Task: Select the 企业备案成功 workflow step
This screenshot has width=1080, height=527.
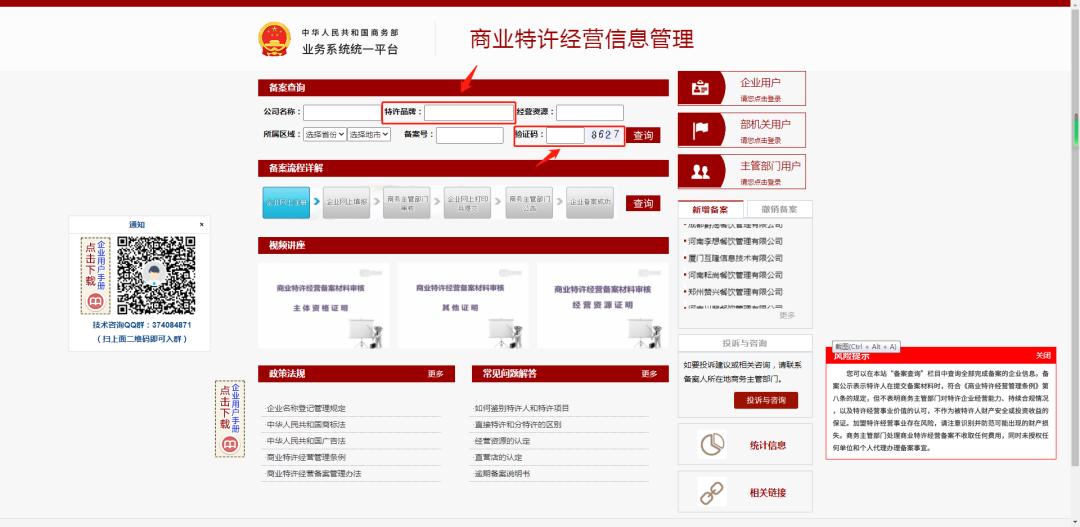Action: tap(590, 203)
